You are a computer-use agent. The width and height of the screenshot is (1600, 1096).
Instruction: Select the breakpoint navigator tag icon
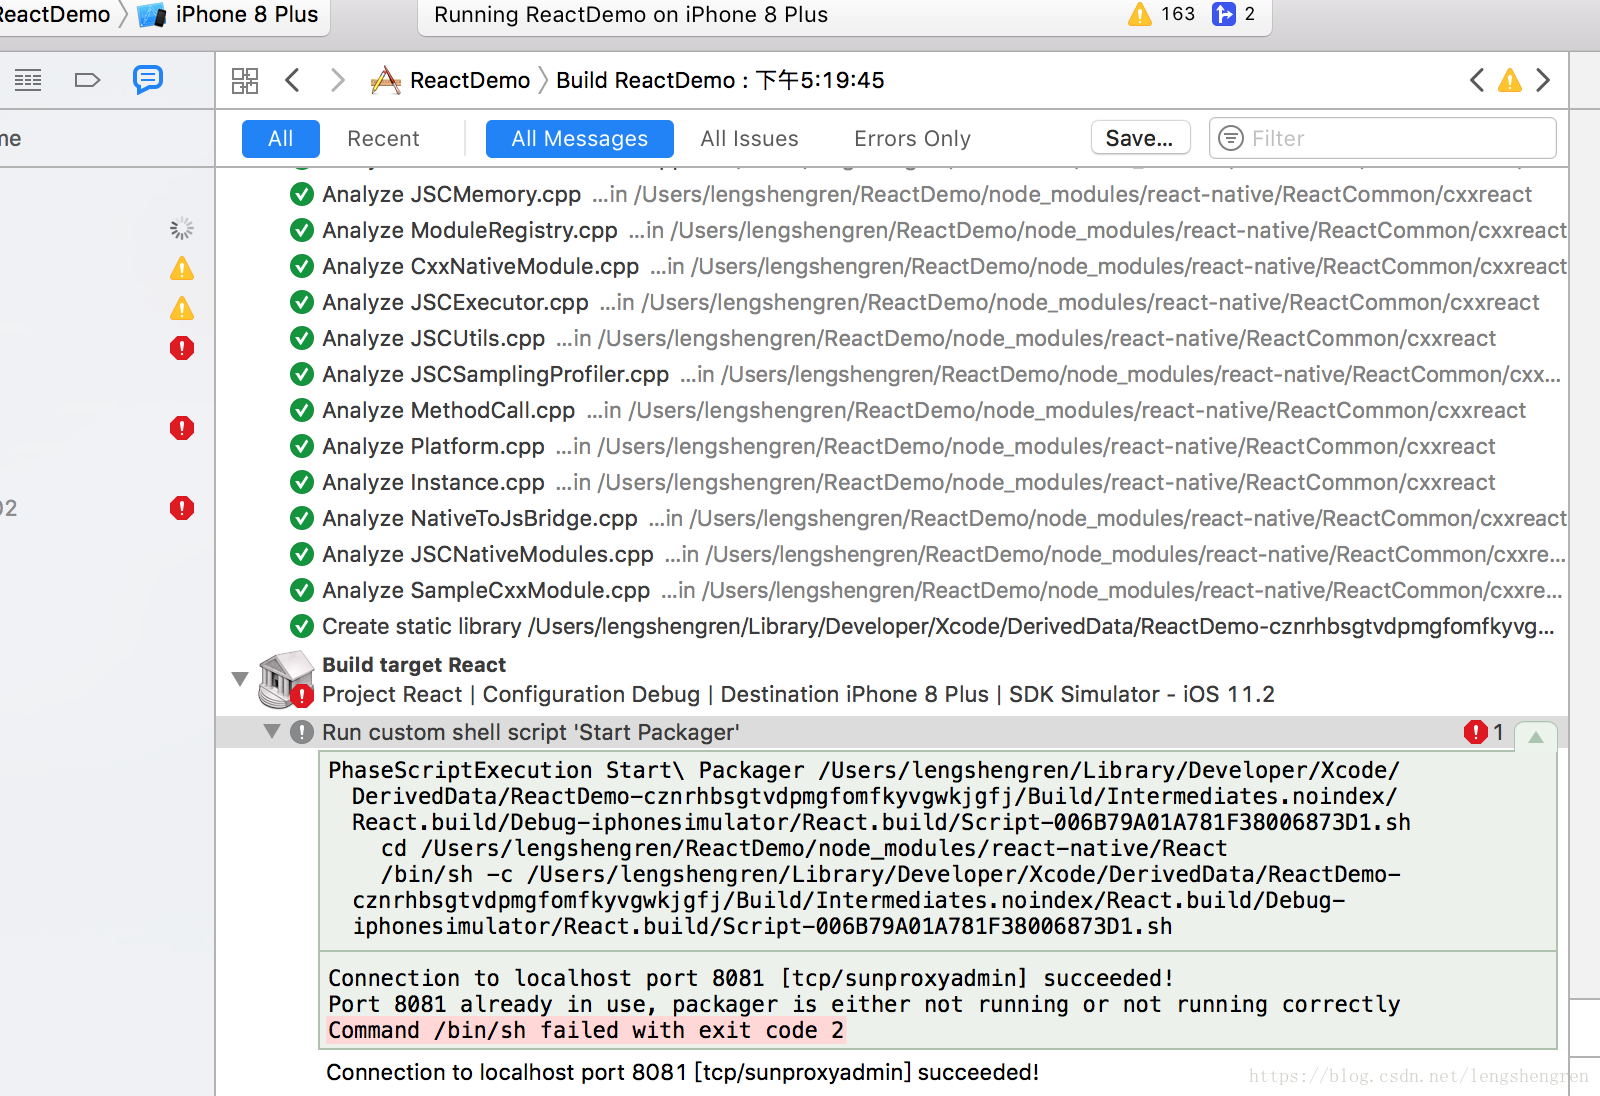pos(88,80)
